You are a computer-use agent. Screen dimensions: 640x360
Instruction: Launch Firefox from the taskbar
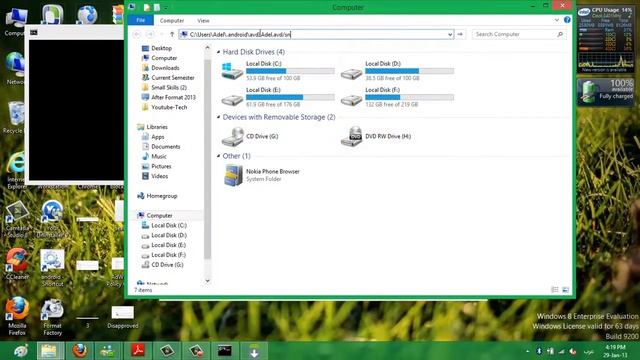(x=80, y=351)
